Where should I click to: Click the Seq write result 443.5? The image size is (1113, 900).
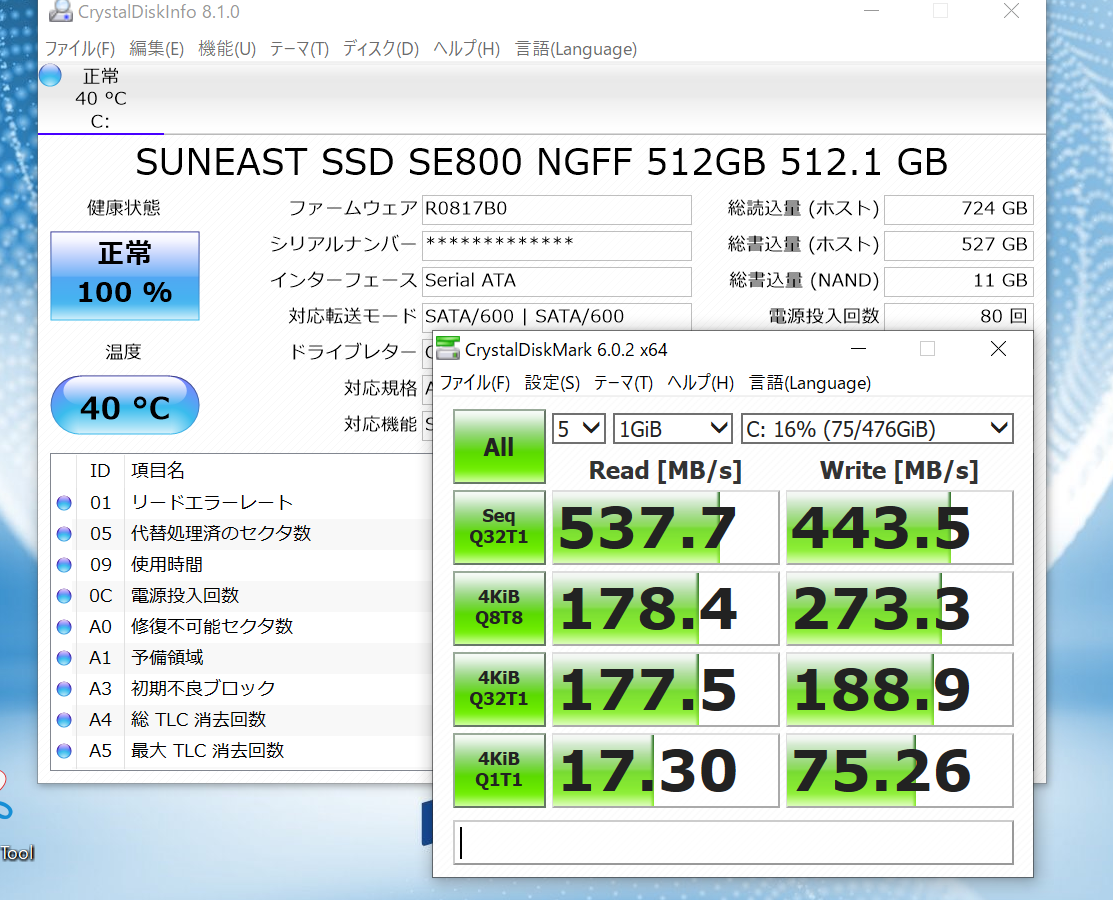tap(899, 527)
